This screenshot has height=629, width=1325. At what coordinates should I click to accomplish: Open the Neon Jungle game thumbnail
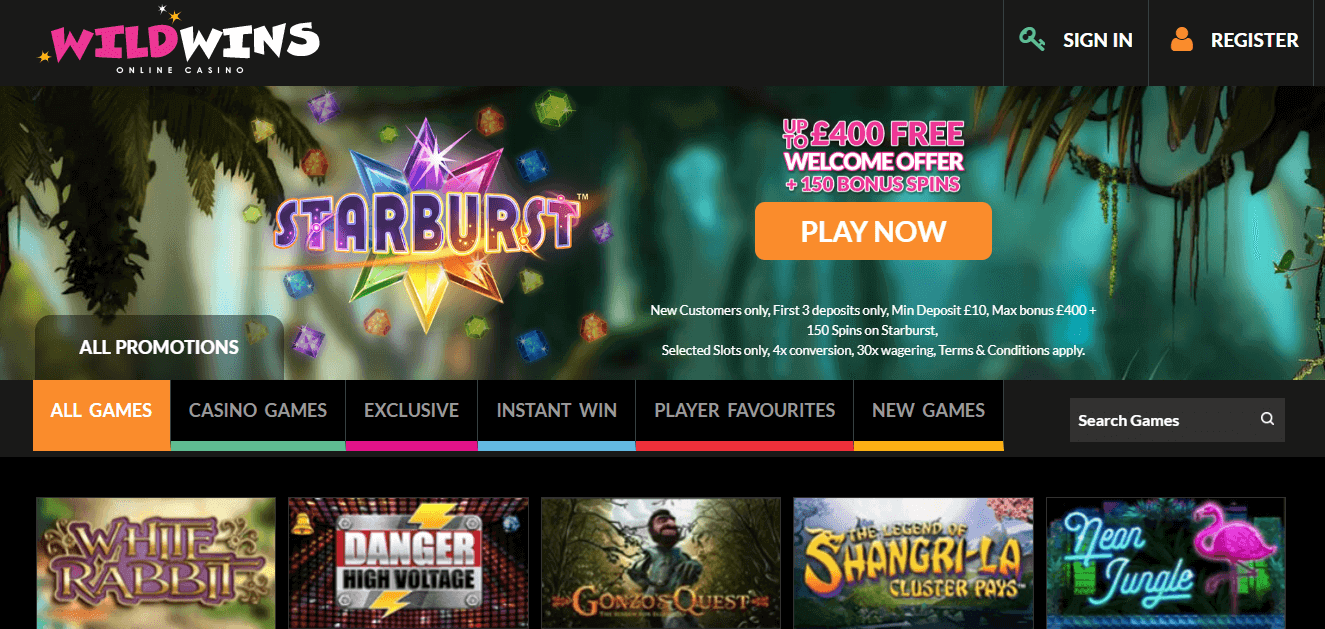point(1166,563)
